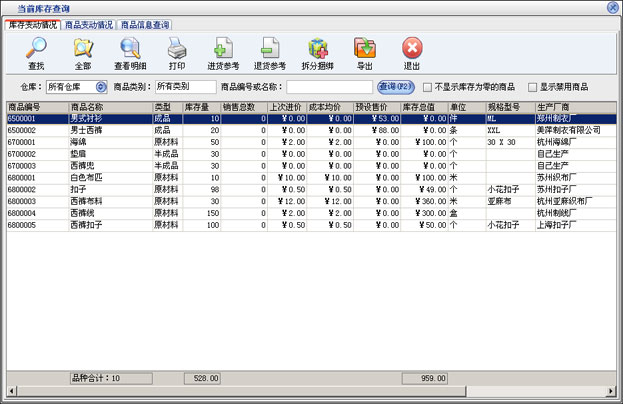The height and width of the screenshot is (404, 623).
Task: Enable 不显示库存为零的商品 checkbox
Action: coord(429,88)
